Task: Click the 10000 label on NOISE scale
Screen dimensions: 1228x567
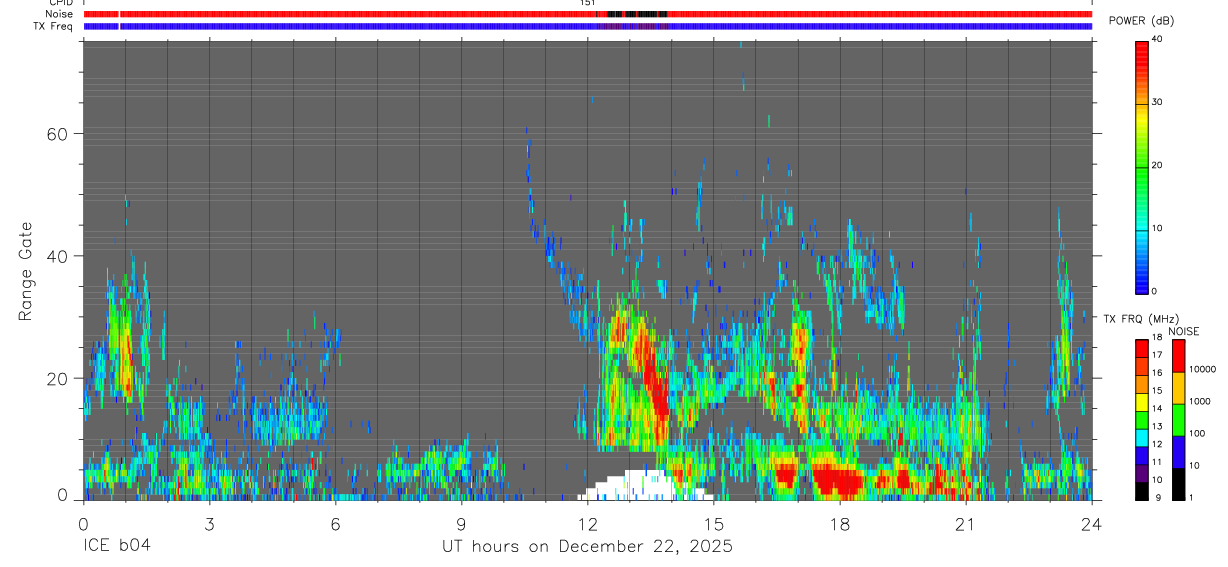Action: click(1203, 369)
